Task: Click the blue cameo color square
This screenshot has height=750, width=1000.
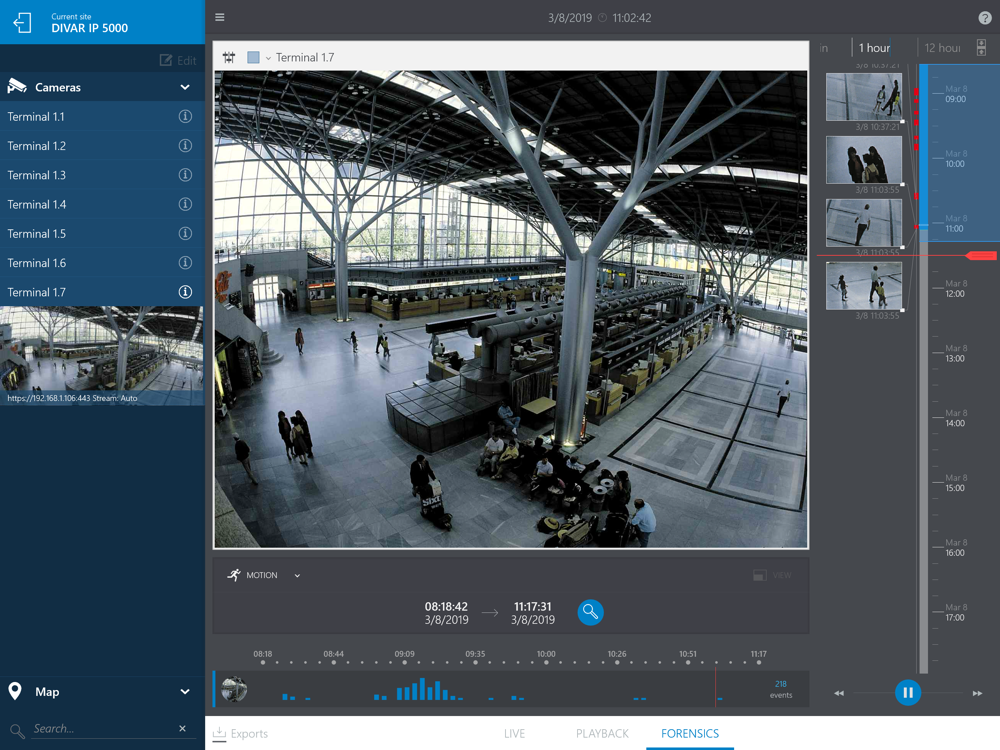Action: click(x=253, y=57)
